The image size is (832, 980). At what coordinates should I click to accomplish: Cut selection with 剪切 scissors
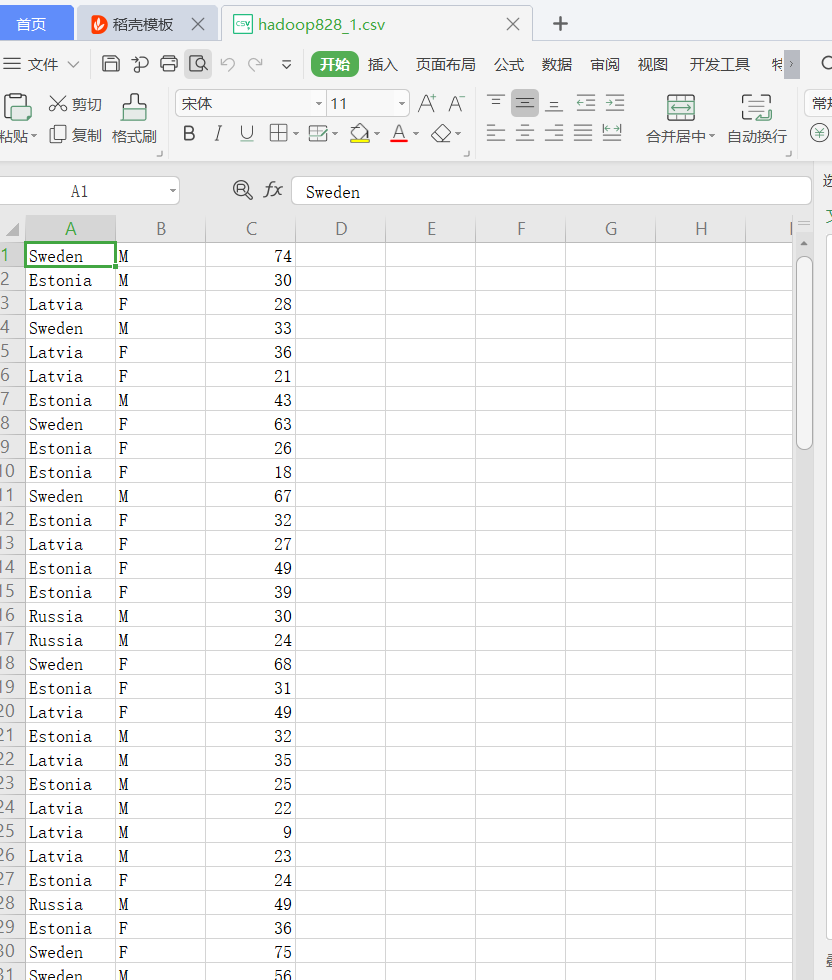pyautogui.click(x=75, y=104)
